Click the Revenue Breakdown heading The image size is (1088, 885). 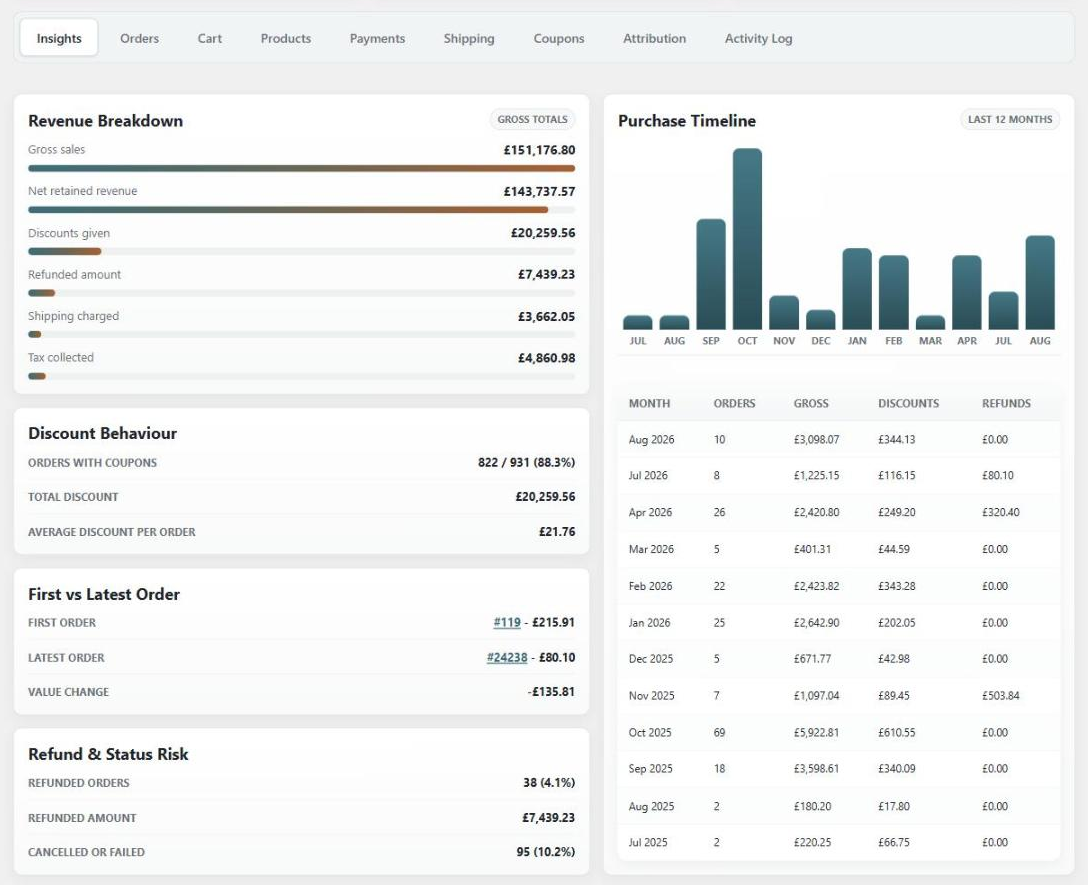click(x=105, y=121)
